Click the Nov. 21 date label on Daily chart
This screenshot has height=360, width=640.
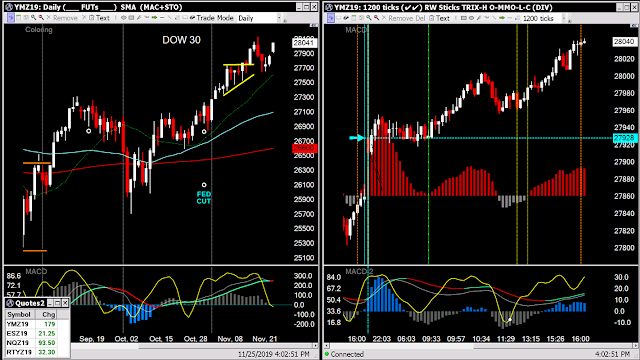(x=264, y=339)
